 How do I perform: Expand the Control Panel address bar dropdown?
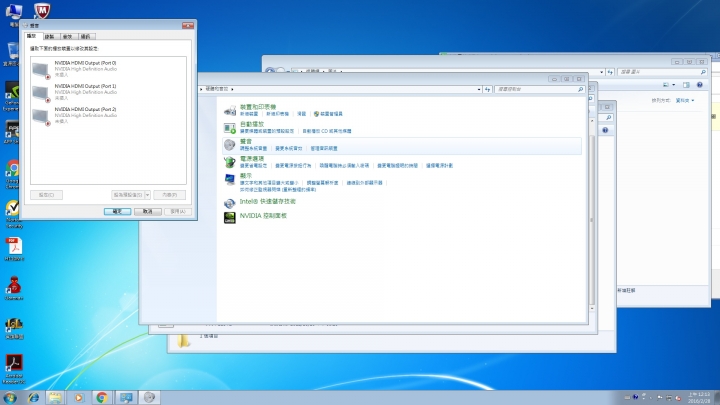[x=479, y=89]
